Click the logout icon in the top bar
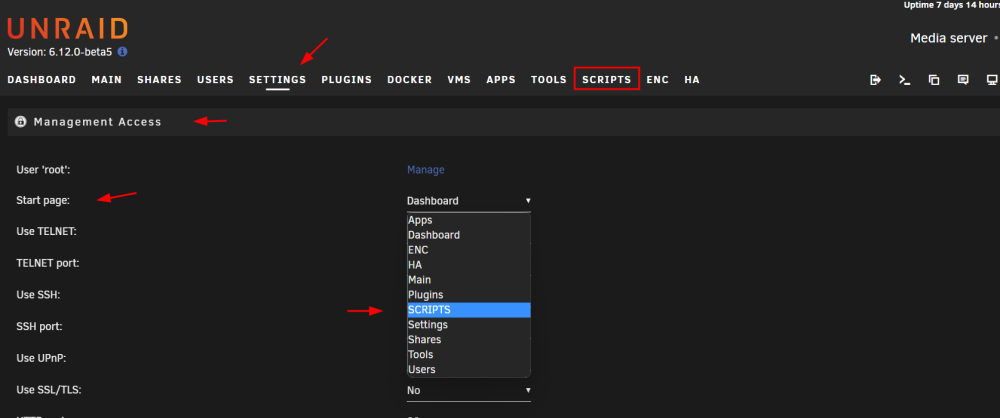The height and width of the screenshot is (418, 1000). (x=876, y=80)
